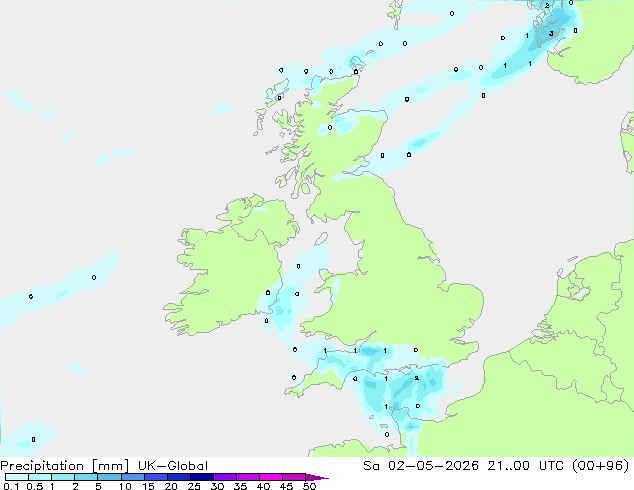
Task: Click the "UK-Global" model label
Action: (x=173, y=466)
